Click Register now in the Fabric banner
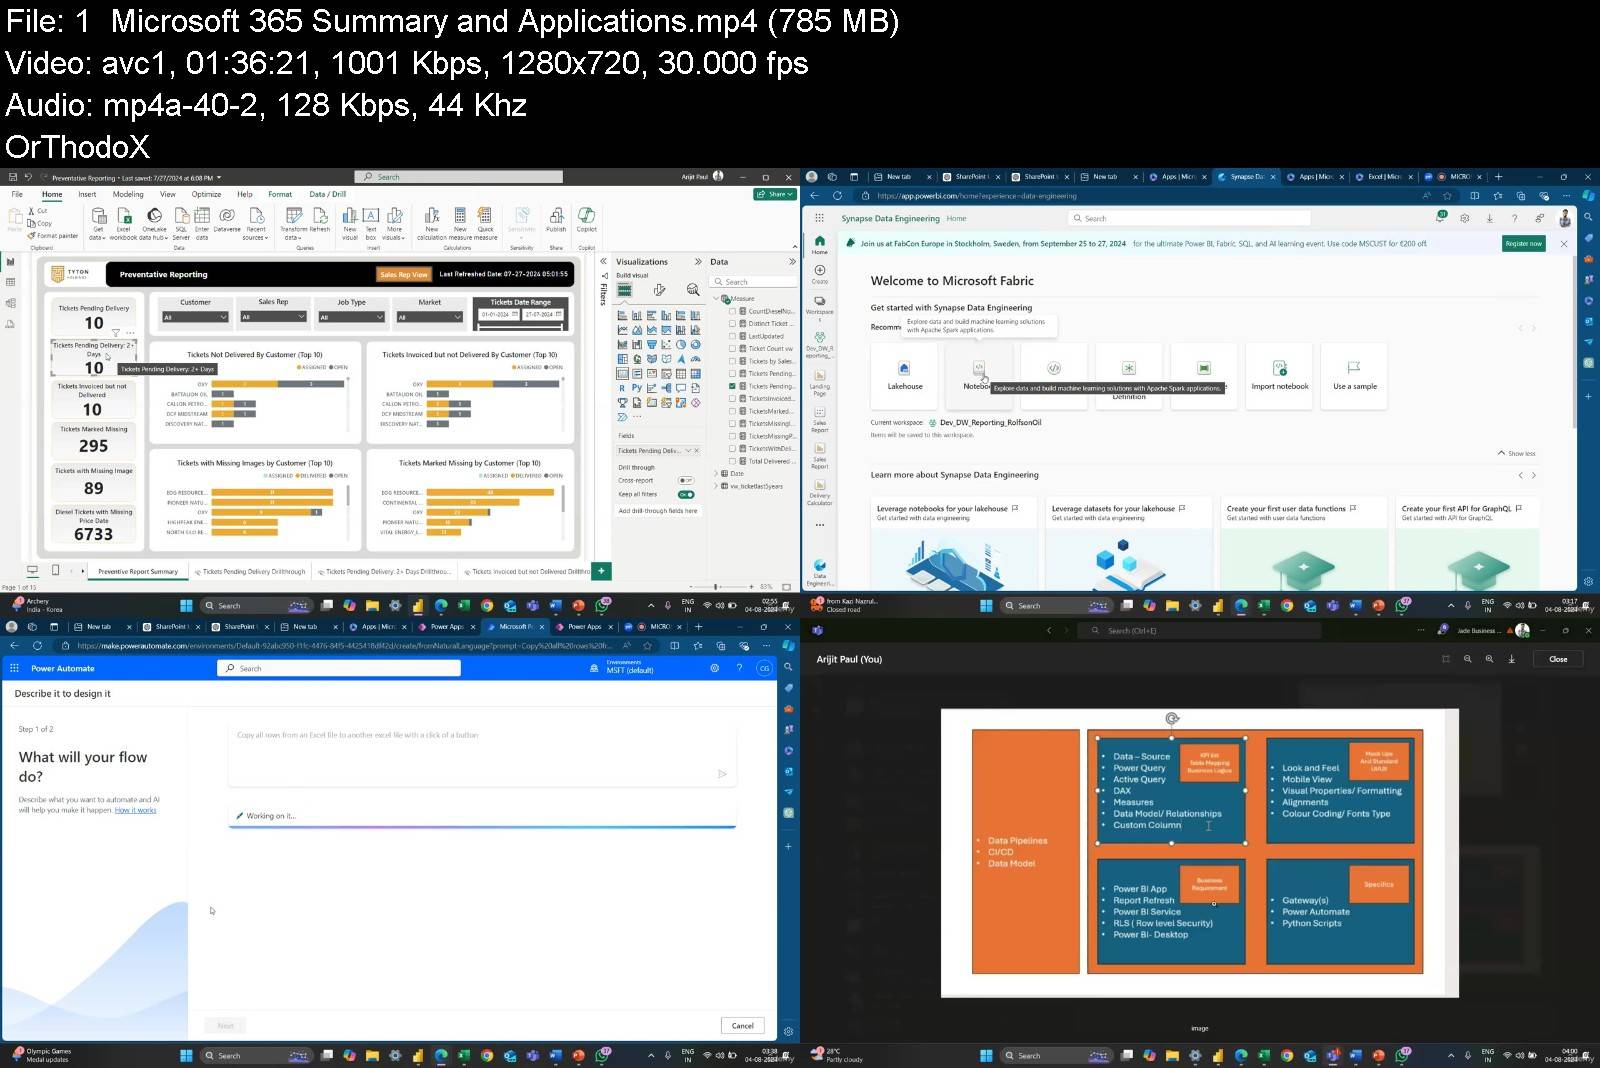This screenshot has height=1068, width=1600. [1524, 243]
